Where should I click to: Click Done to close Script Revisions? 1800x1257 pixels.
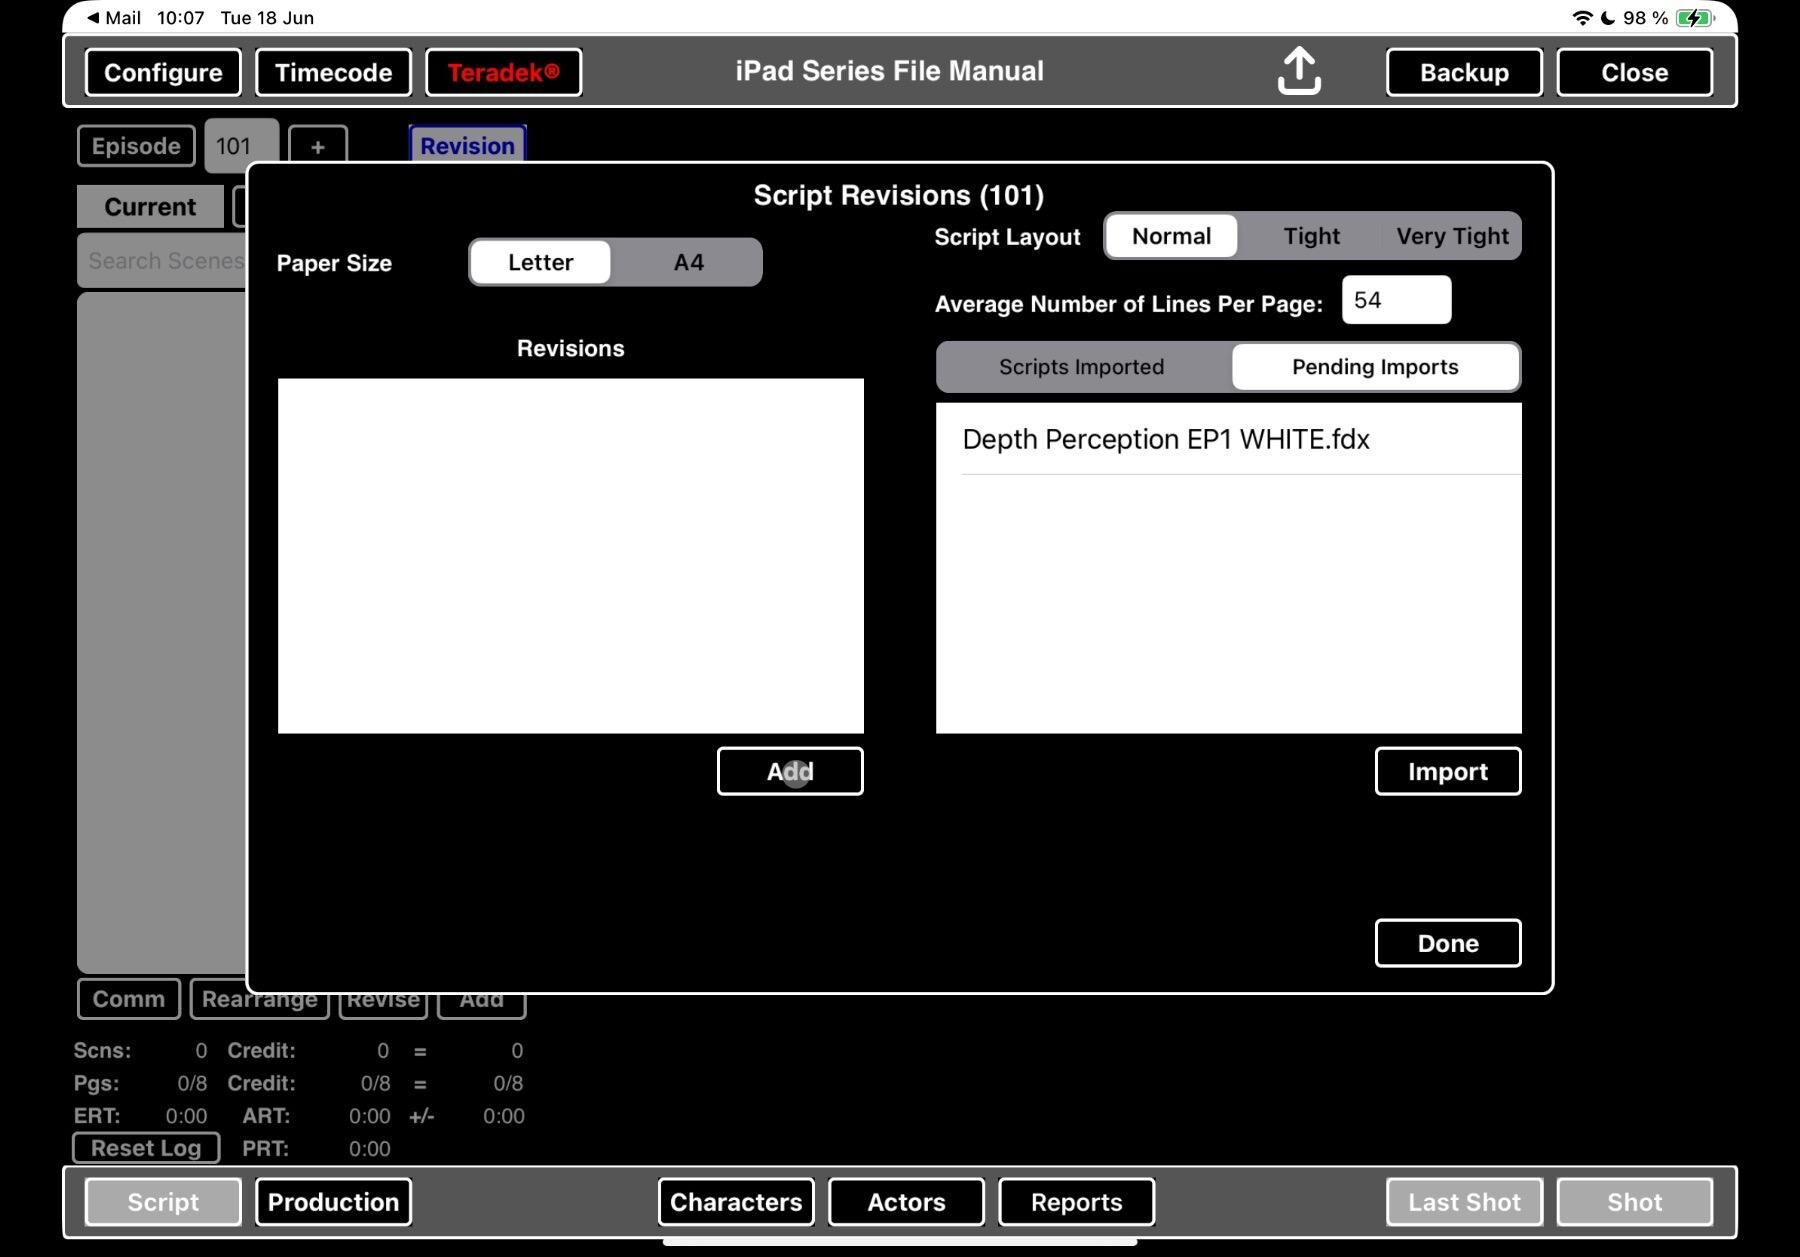[1448, 943]
